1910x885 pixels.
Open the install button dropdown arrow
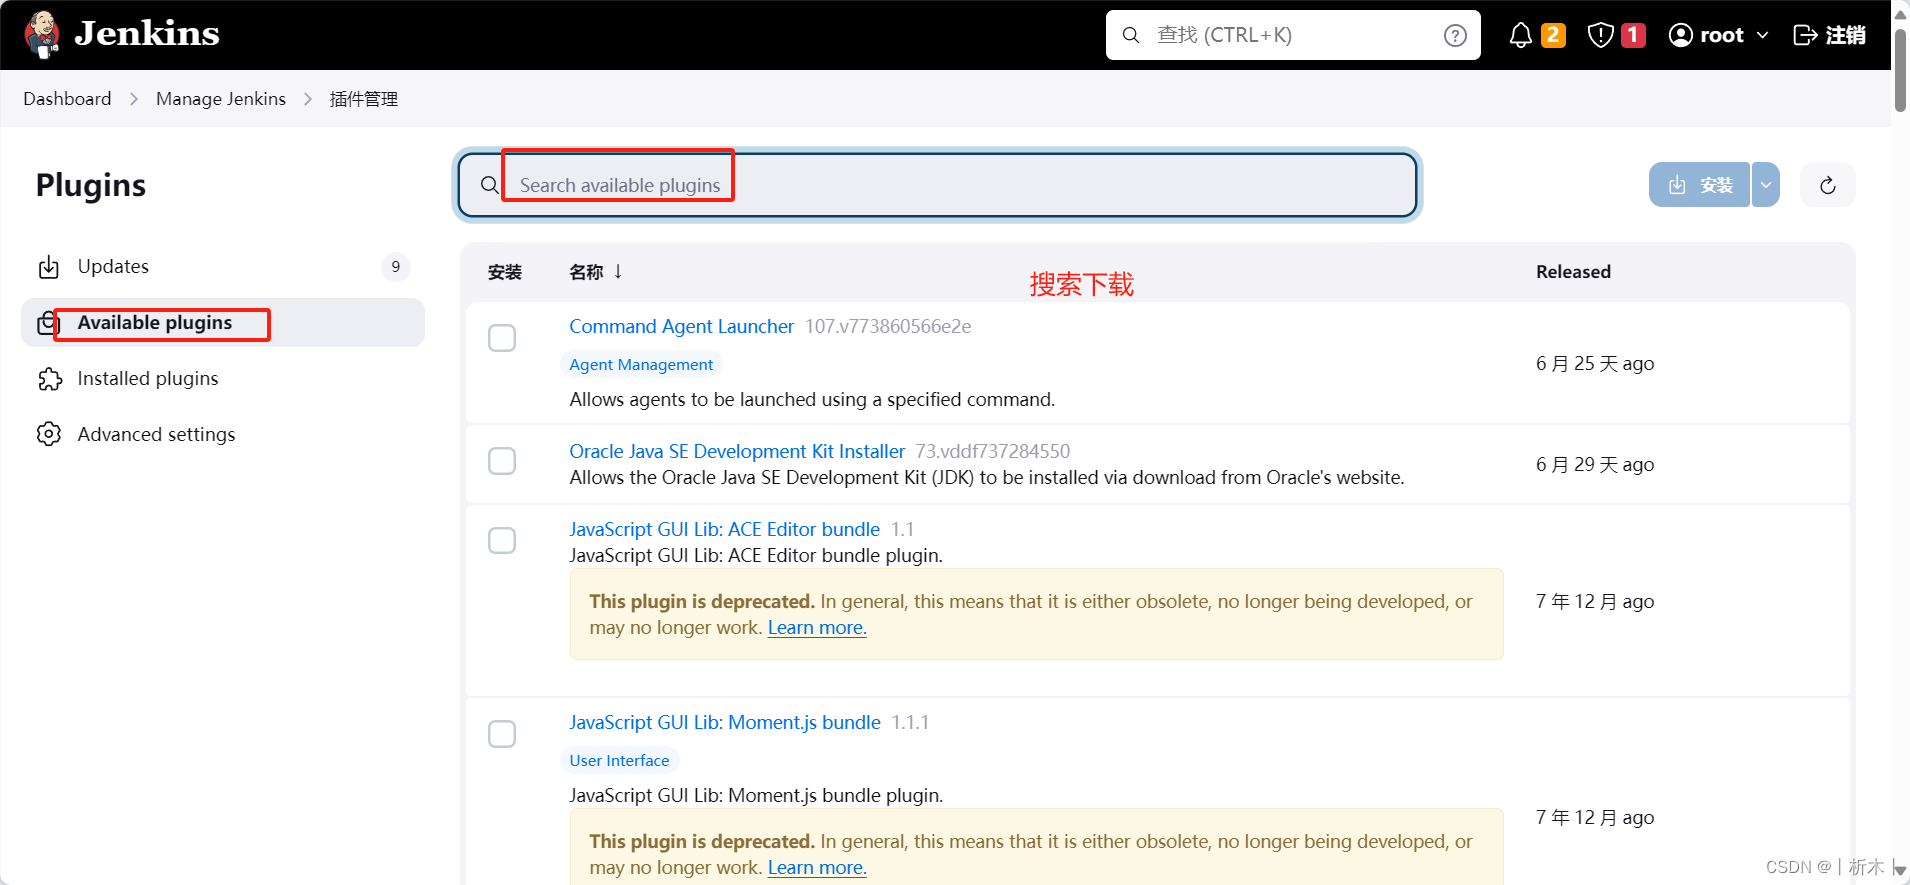click(1766, 185)
